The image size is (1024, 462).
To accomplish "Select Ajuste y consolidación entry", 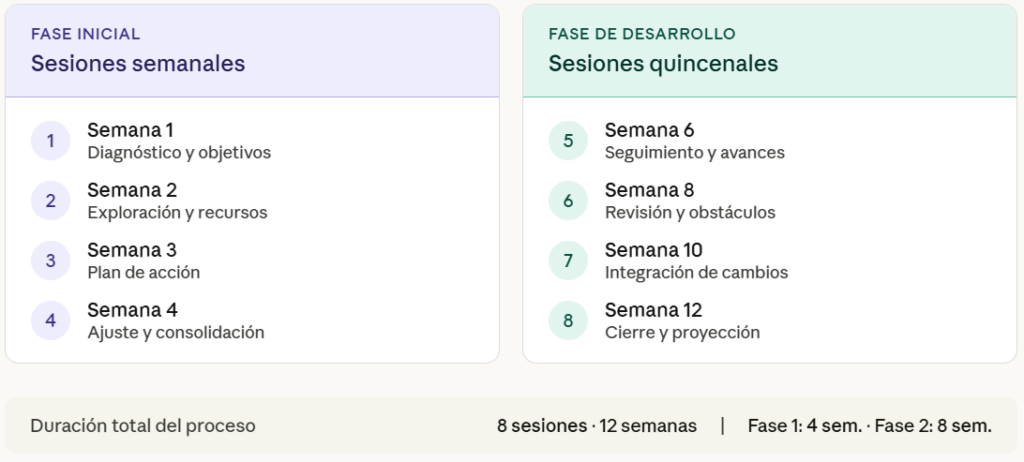I will [176, 333].
